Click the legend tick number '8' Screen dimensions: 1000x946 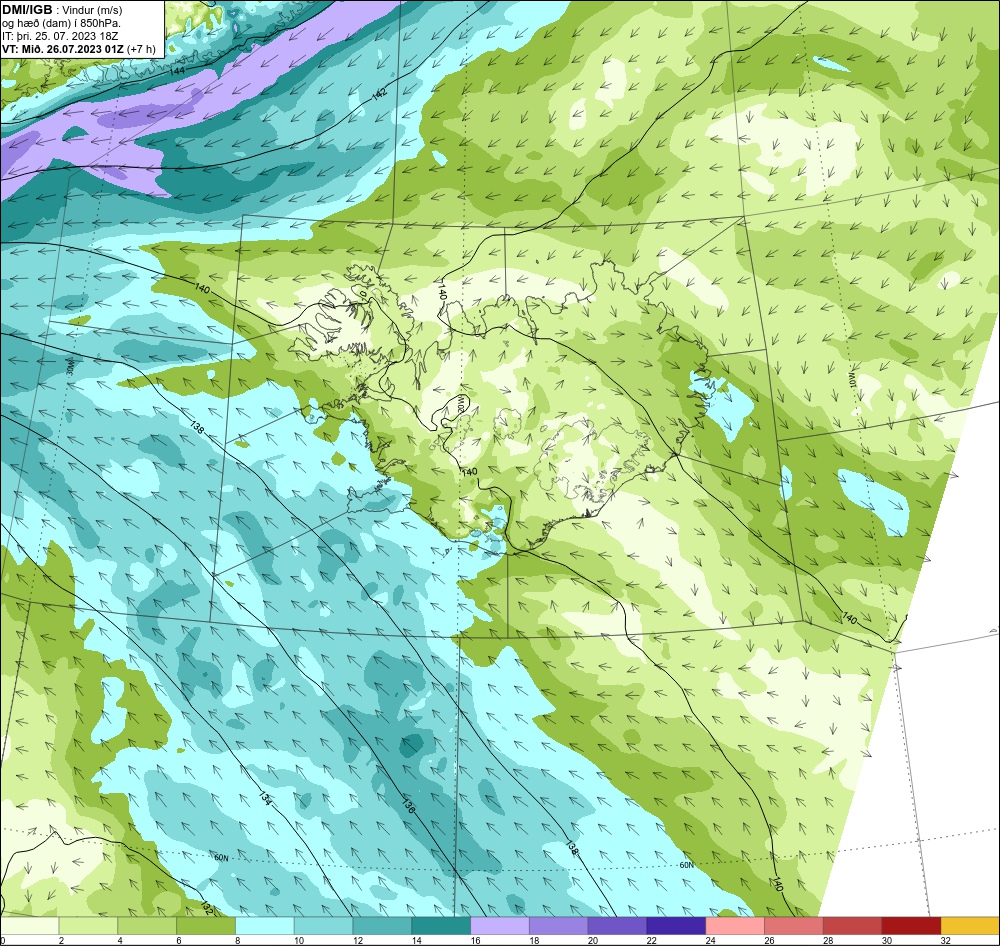(238, 940)
